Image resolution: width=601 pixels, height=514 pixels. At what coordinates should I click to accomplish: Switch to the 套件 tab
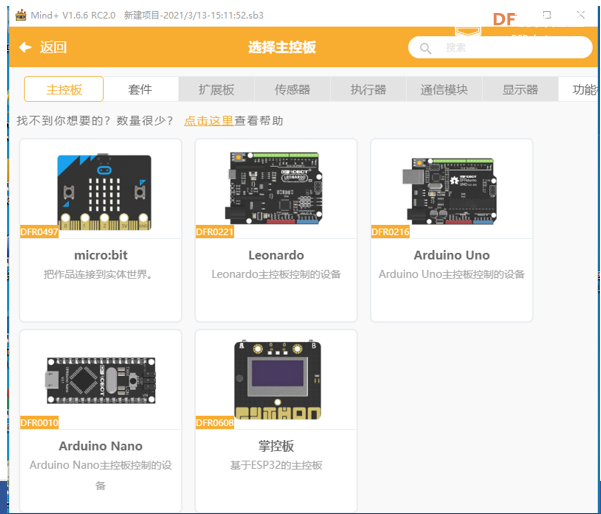click(x=140, y=89)
